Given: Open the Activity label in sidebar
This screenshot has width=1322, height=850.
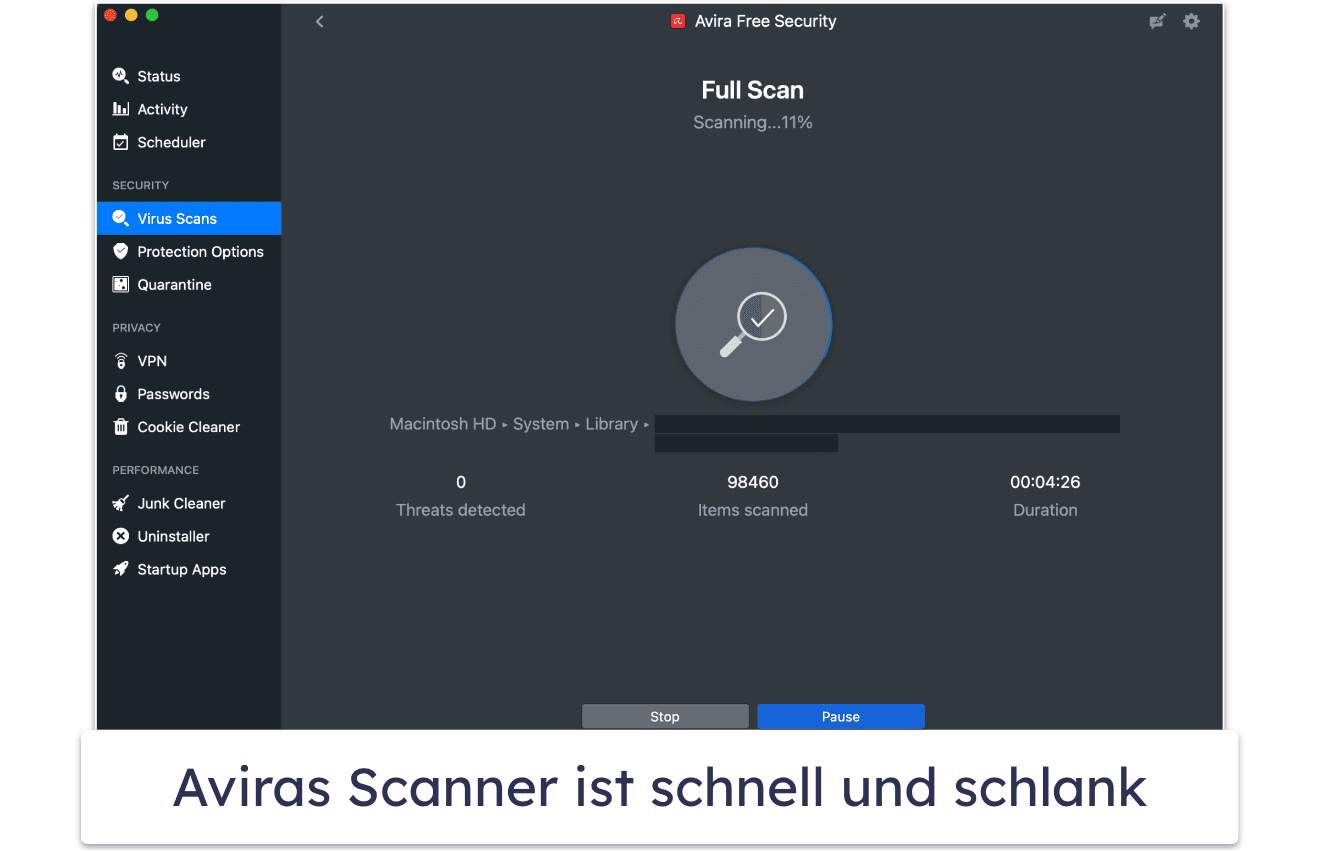Looking at the screenshot, I should click(x=162, y=109).
